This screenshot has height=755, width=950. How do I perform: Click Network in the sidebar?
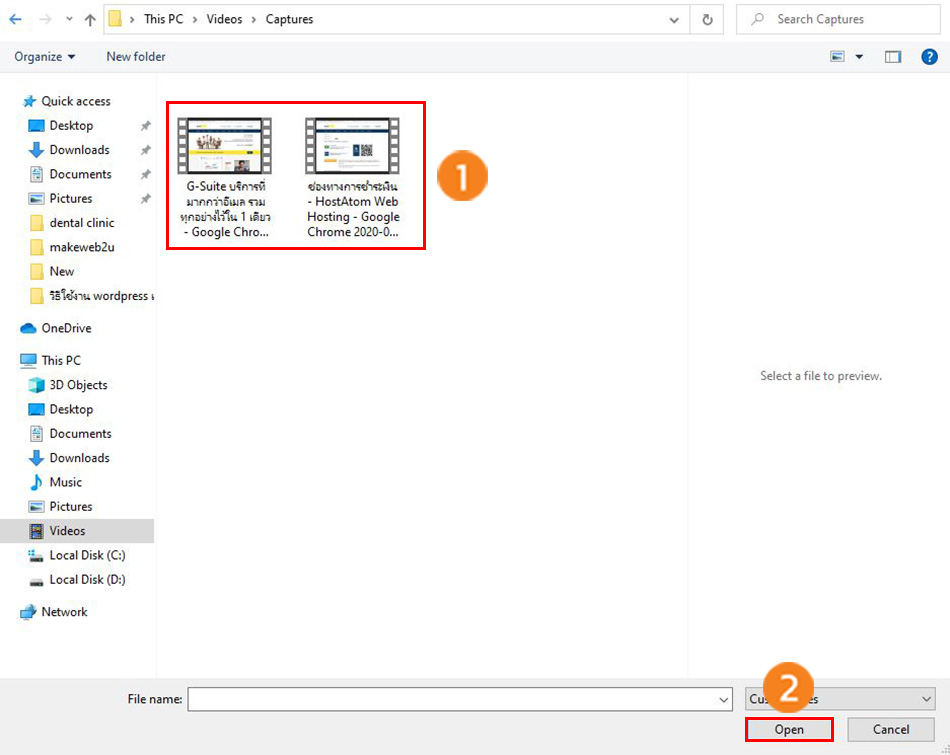coord(64,612)
